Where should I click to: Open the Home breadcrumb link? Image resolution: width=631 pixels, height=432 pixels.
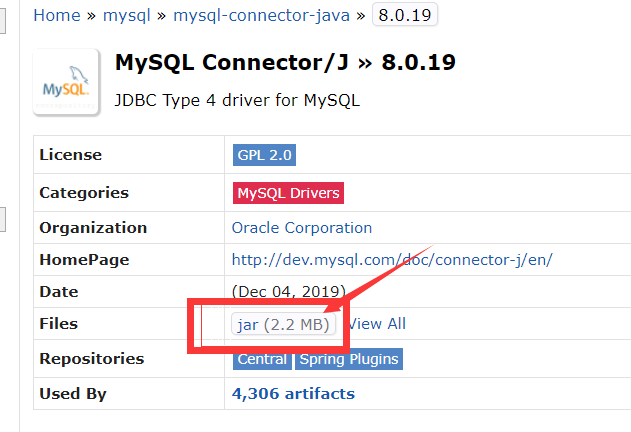[x=57, y=15]
